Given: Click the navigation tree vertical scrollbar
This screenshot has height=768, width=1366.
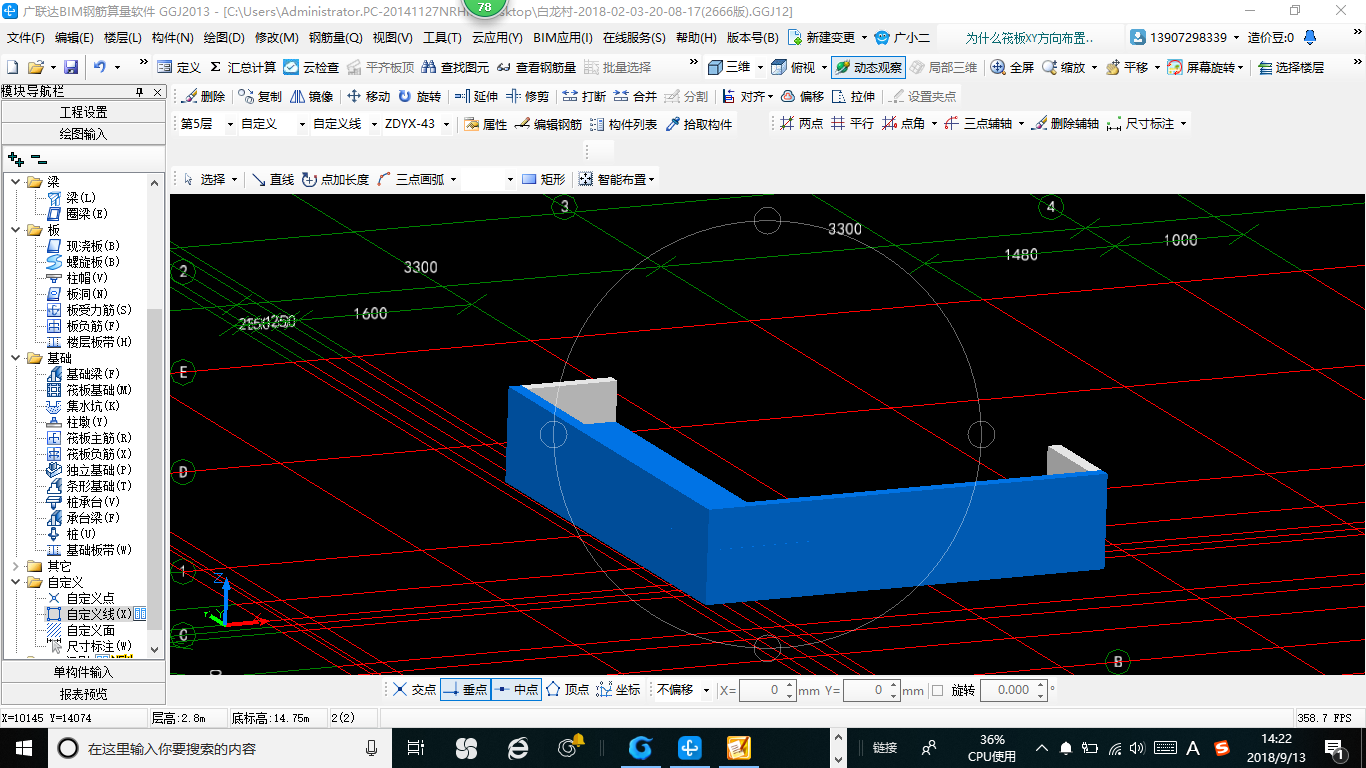Looking at the screenshot, I should point(155,415).
